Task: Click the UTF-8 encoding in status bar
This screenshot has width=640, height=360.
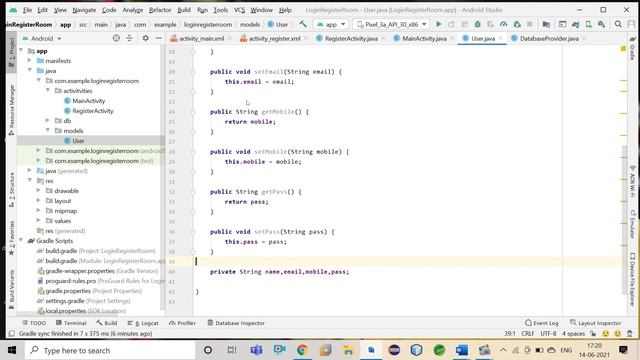Action: coord(548,333)
